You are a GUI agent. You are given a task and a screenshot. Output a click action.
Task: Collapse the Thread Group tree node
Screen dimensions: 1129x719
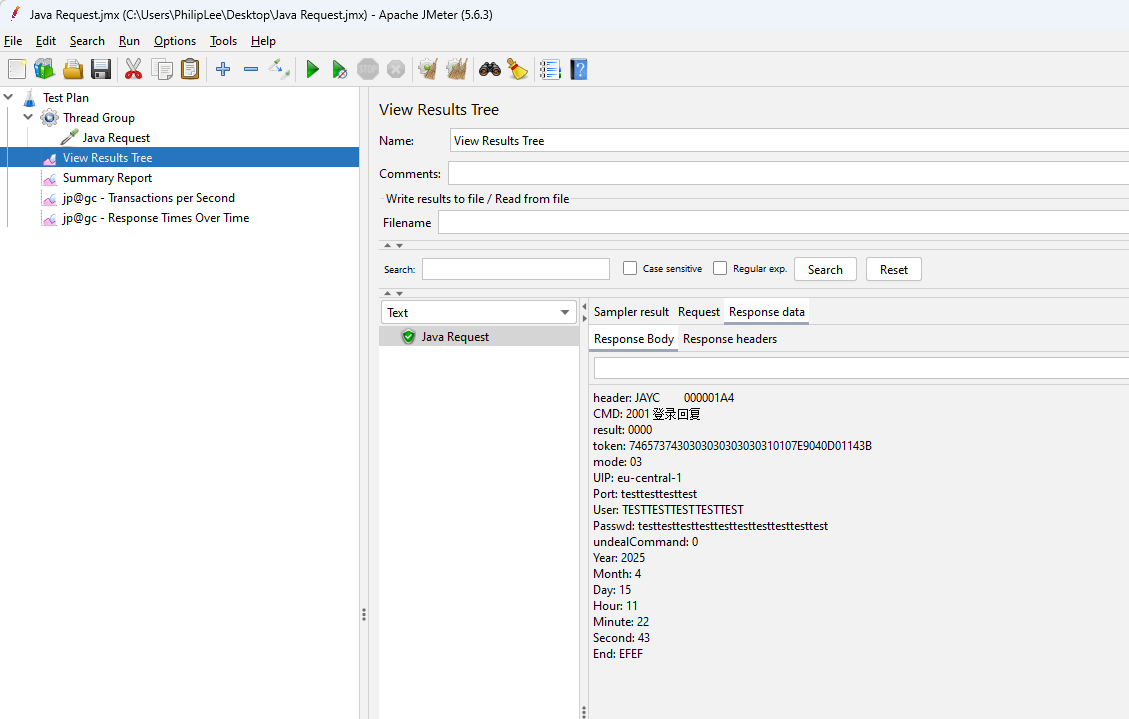(x=28, y=117)
